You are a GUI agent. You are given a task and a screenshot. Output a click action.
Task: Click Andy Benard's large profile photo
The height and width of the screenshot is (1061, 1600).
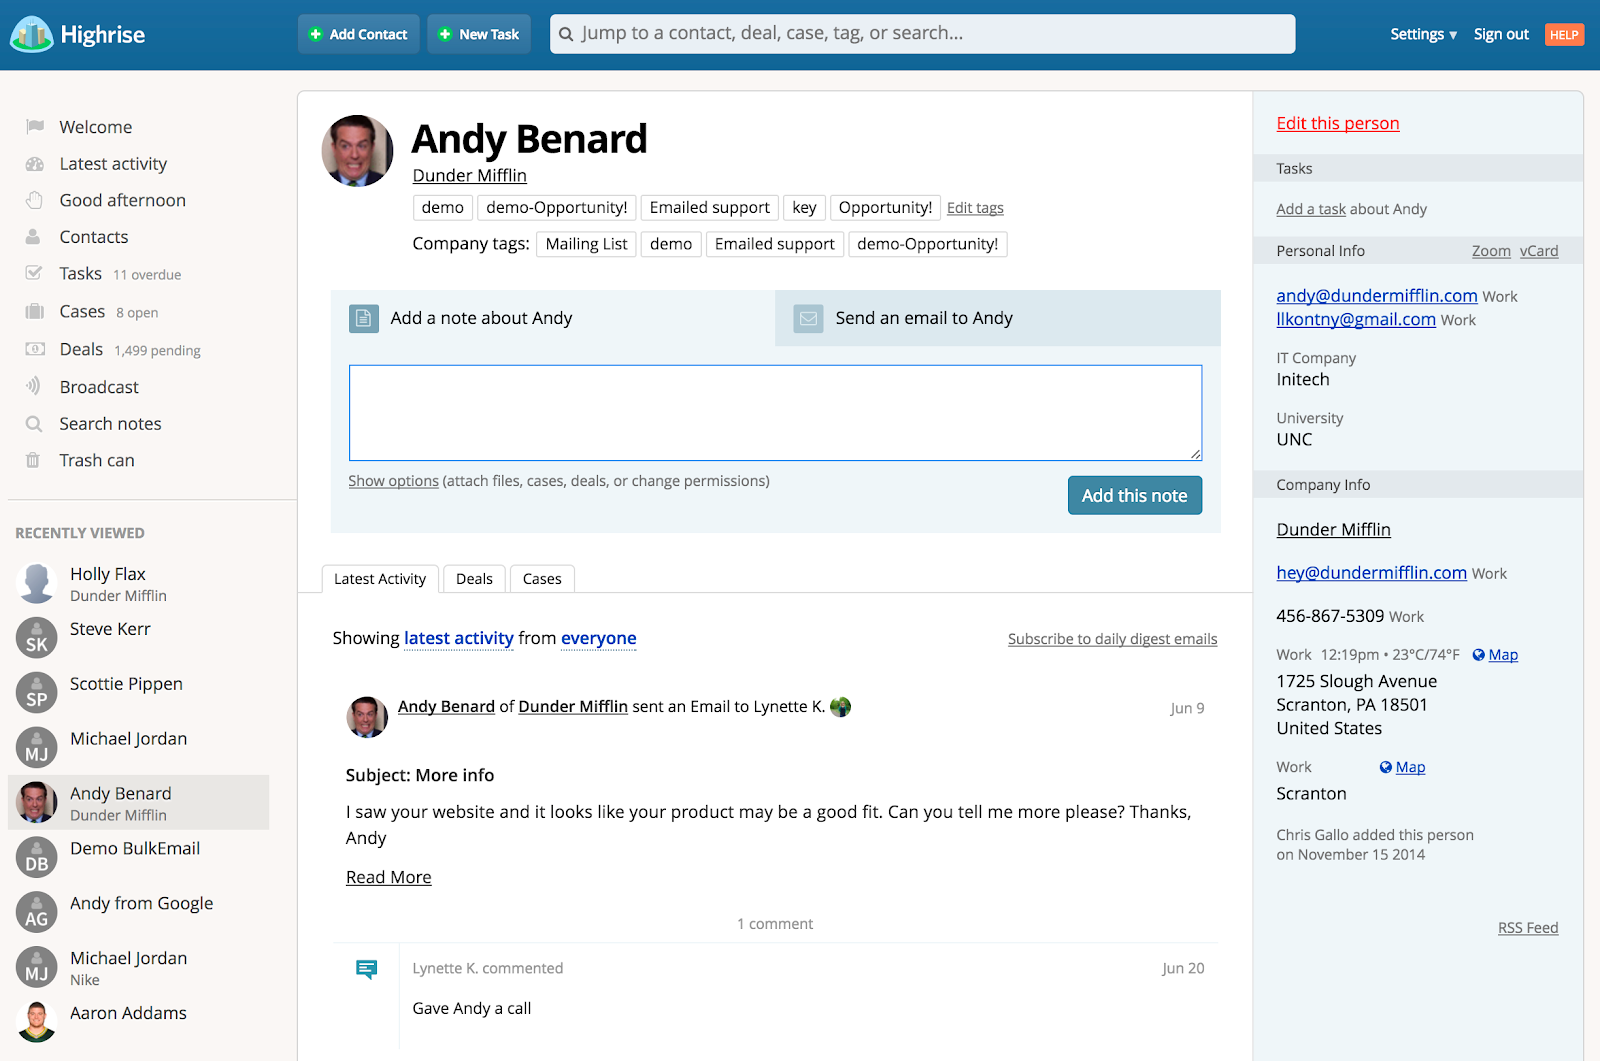point(358,151)
